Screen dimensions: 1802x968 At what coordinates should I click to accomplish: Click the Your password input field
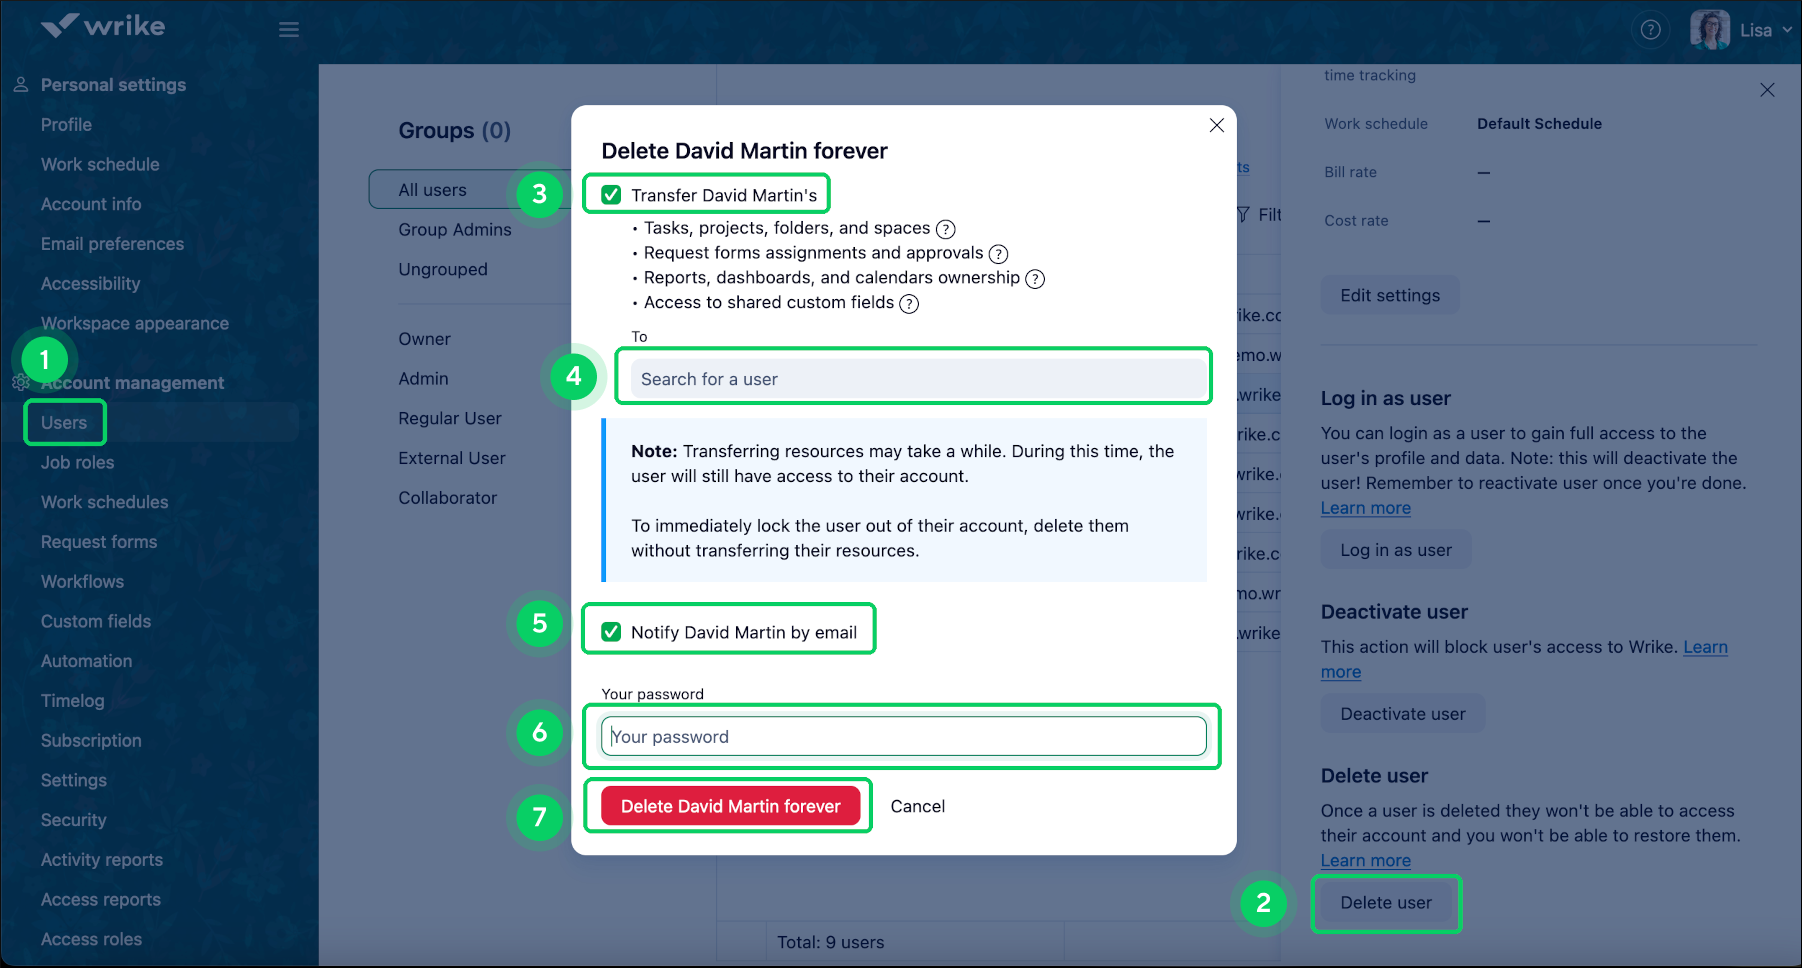(901, 736)
